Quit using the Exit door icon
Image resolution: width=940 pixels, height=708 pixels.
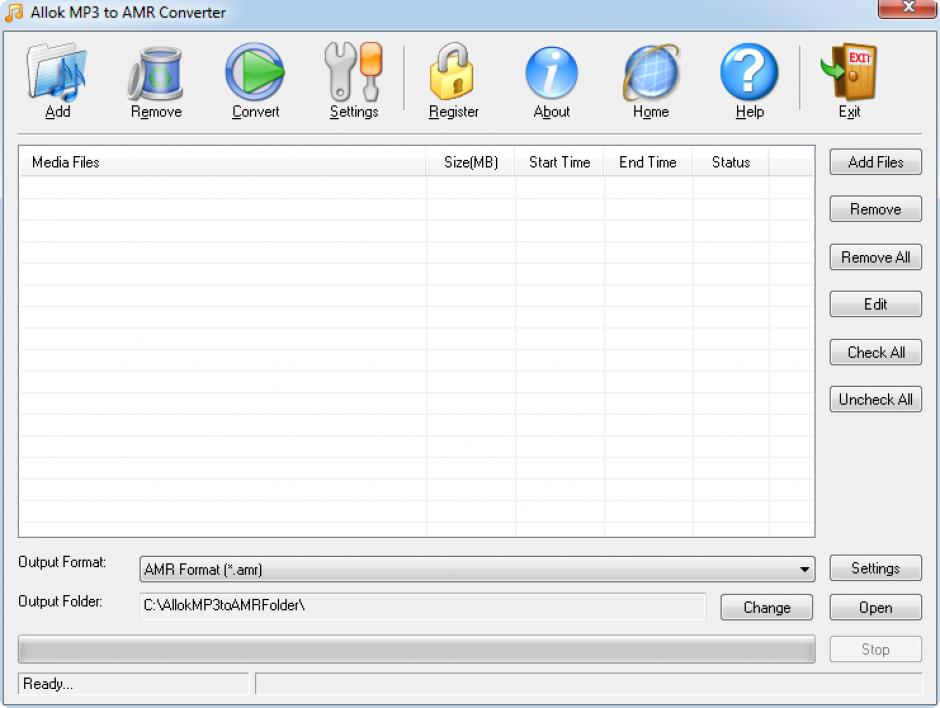849,71
